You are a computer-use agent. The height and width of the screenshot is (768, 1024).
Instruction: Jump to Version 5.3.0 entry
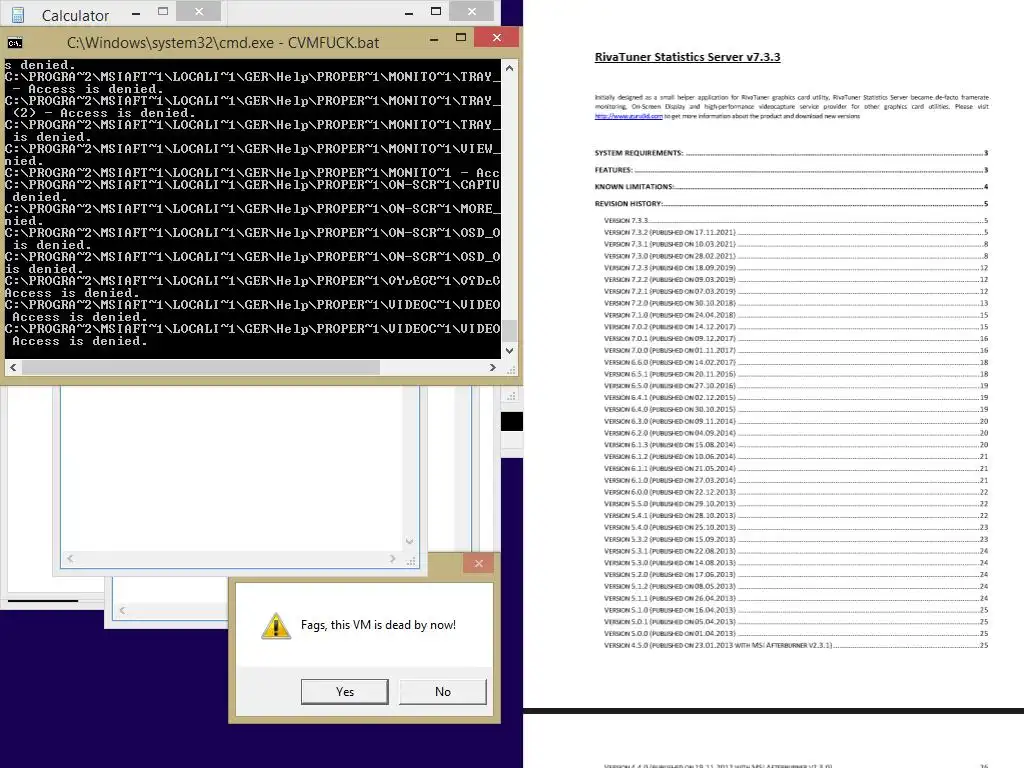795,563
